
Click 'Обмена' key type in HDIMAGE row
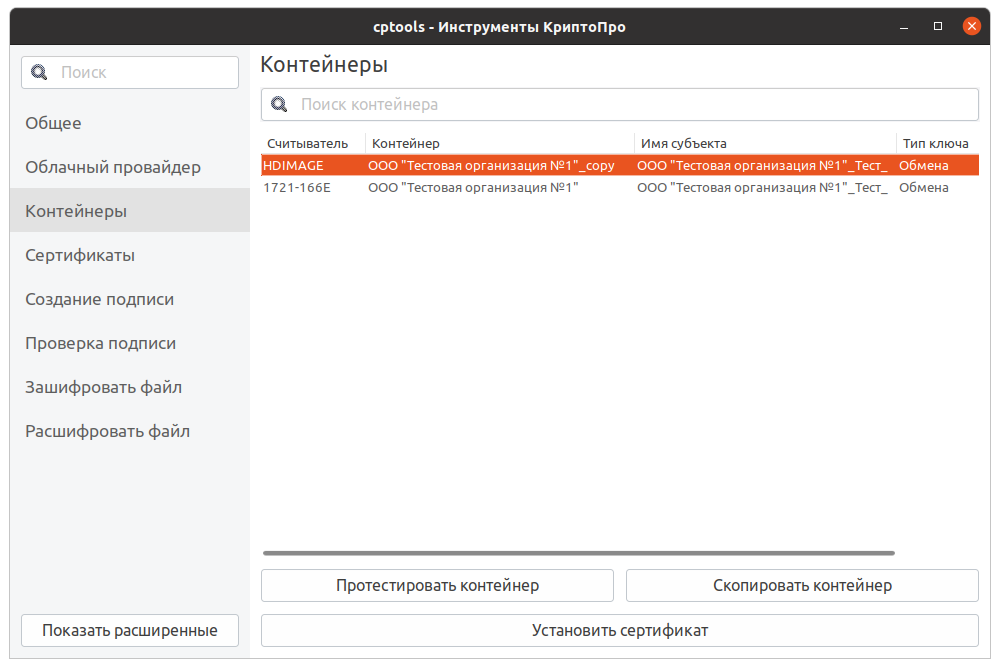923,165
